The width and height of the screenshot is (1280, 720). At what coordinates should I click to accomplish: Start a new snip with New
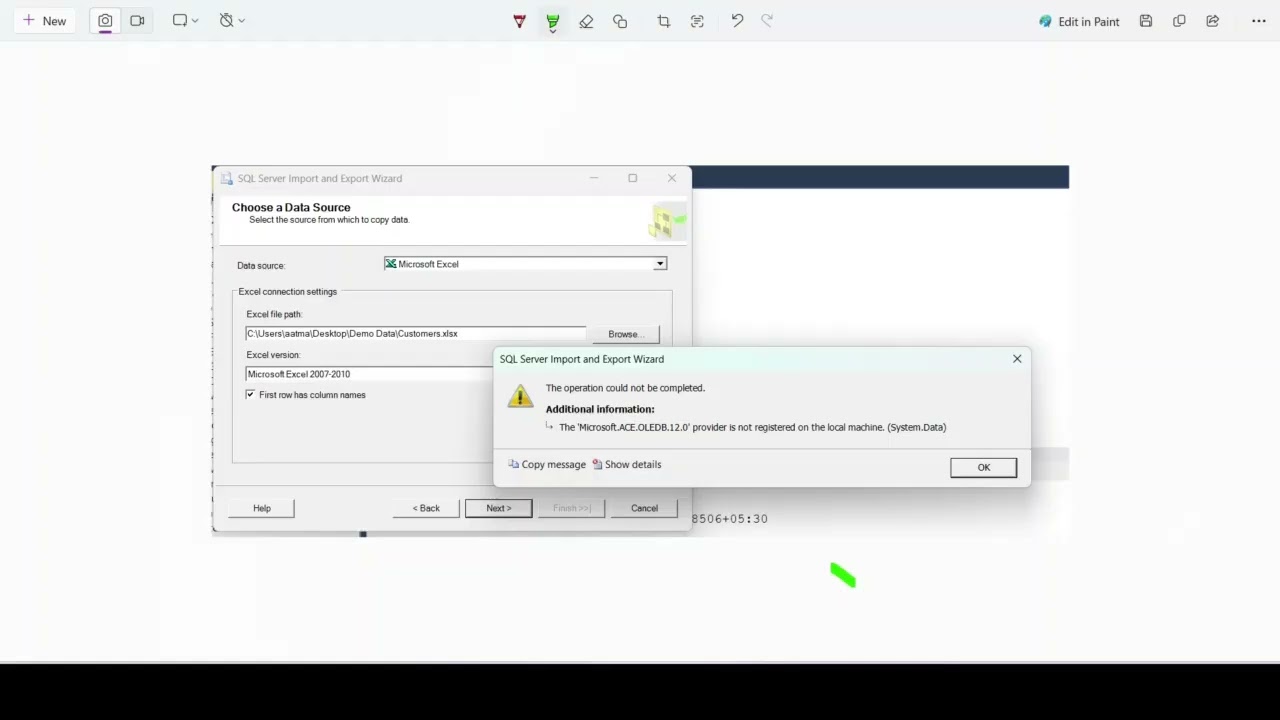coord(44,21)
